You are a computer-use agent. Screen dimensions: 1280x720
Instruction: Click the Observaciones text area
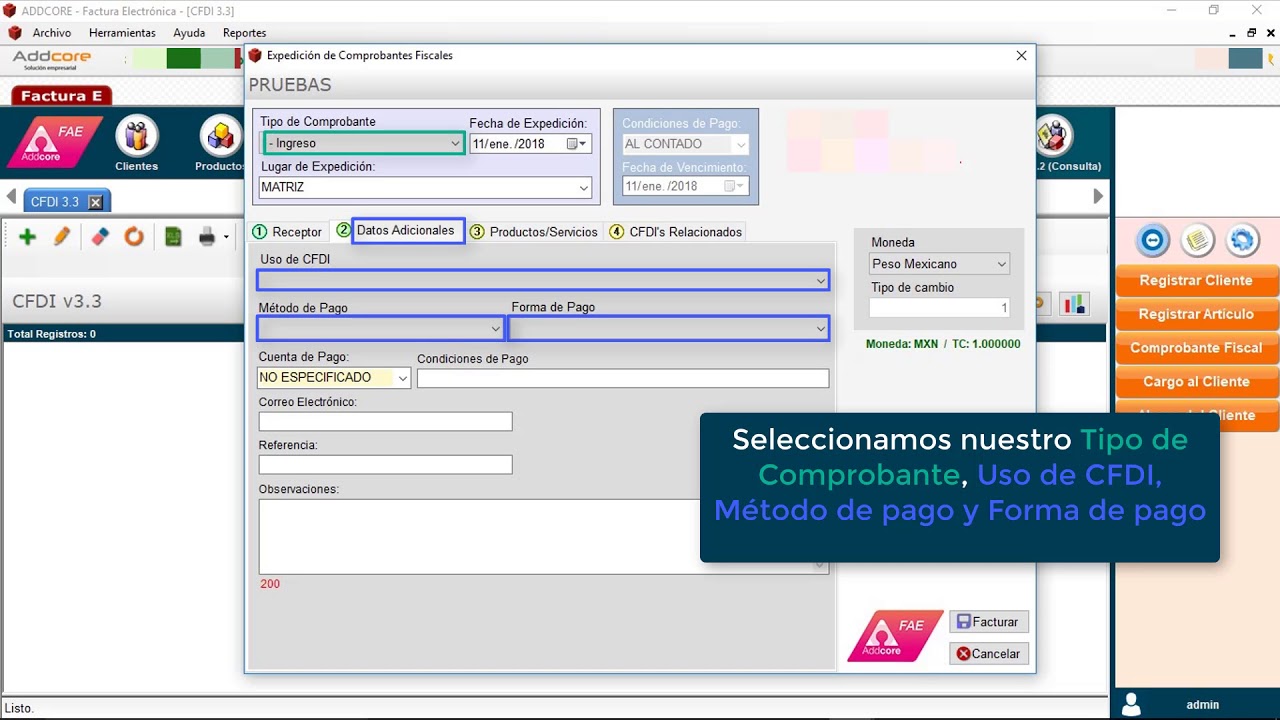543,536
